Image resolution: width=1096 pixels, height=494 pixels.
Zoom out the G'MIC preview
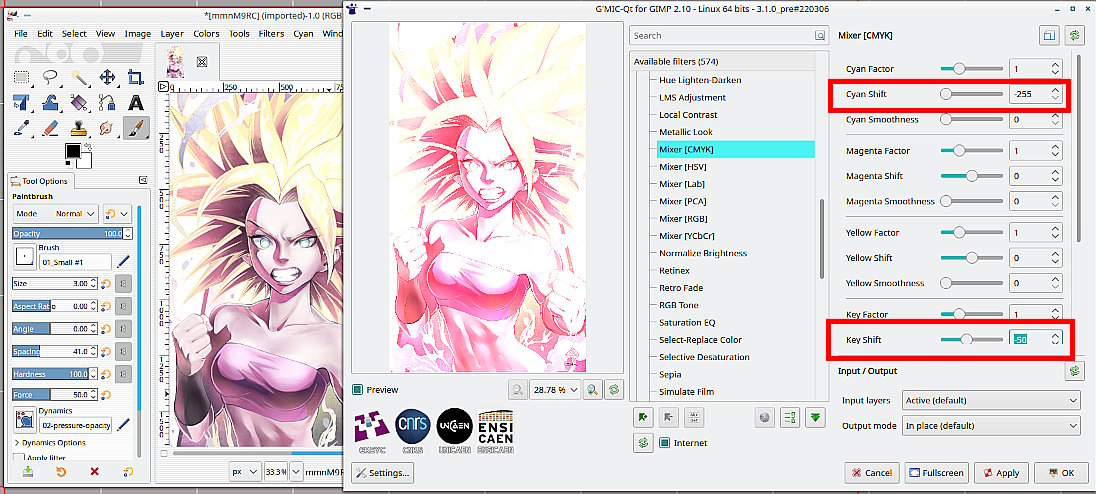(517, 389)
